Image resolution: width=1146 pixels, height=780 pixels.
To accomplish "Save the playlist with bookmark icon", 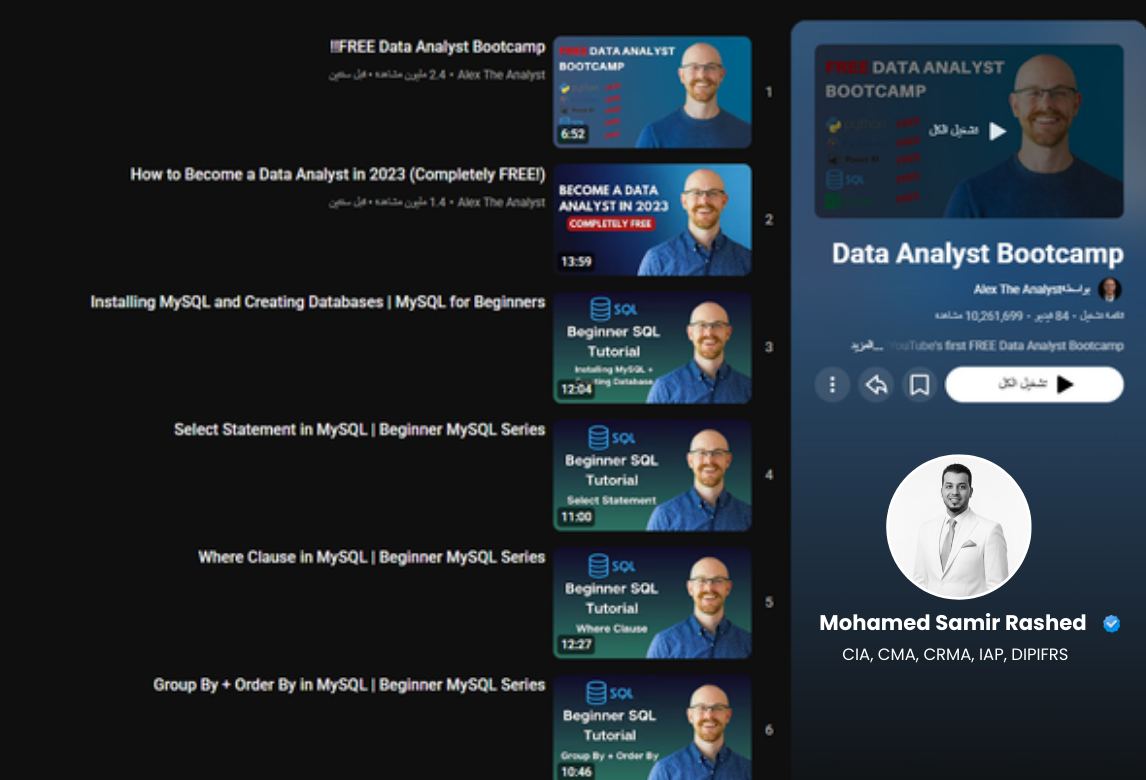I will click(919, 385).
